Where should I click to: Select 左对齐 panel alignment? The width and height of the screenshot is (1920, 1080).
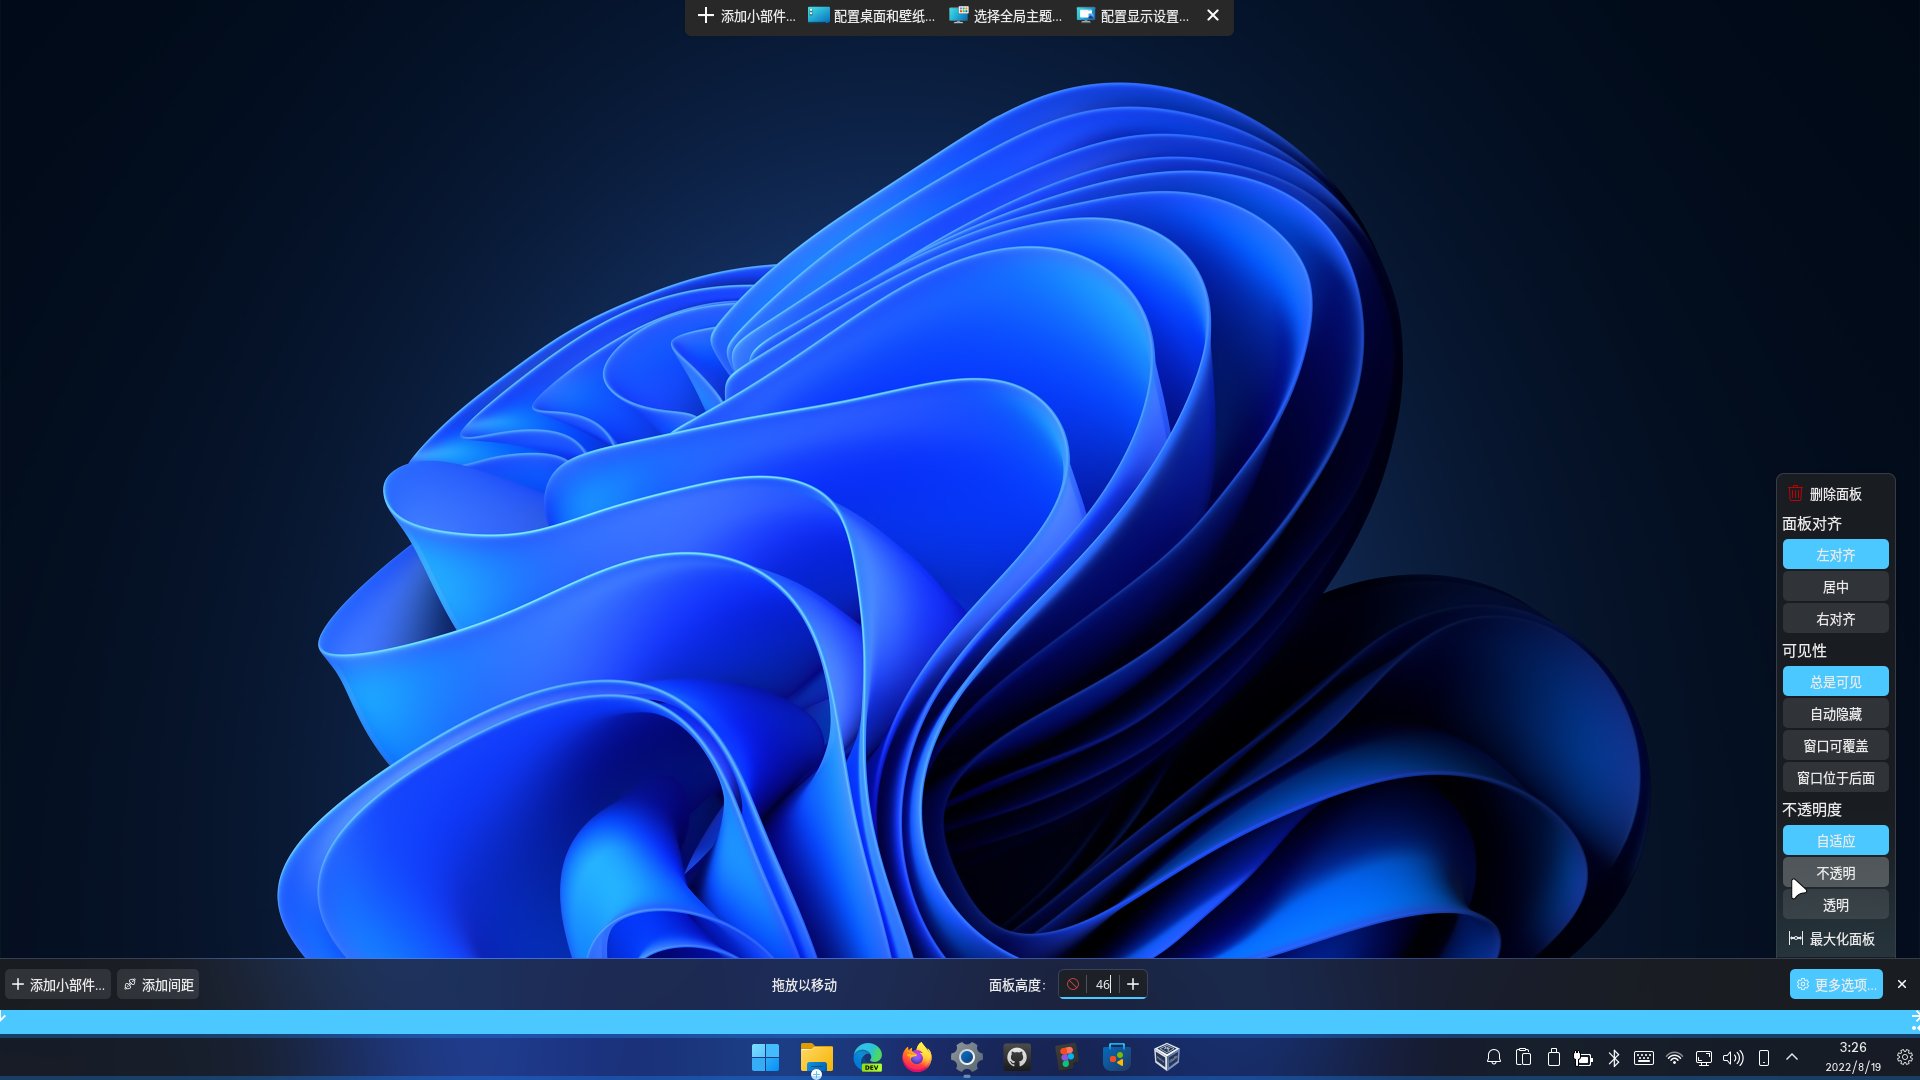[x=1836, y=554]
